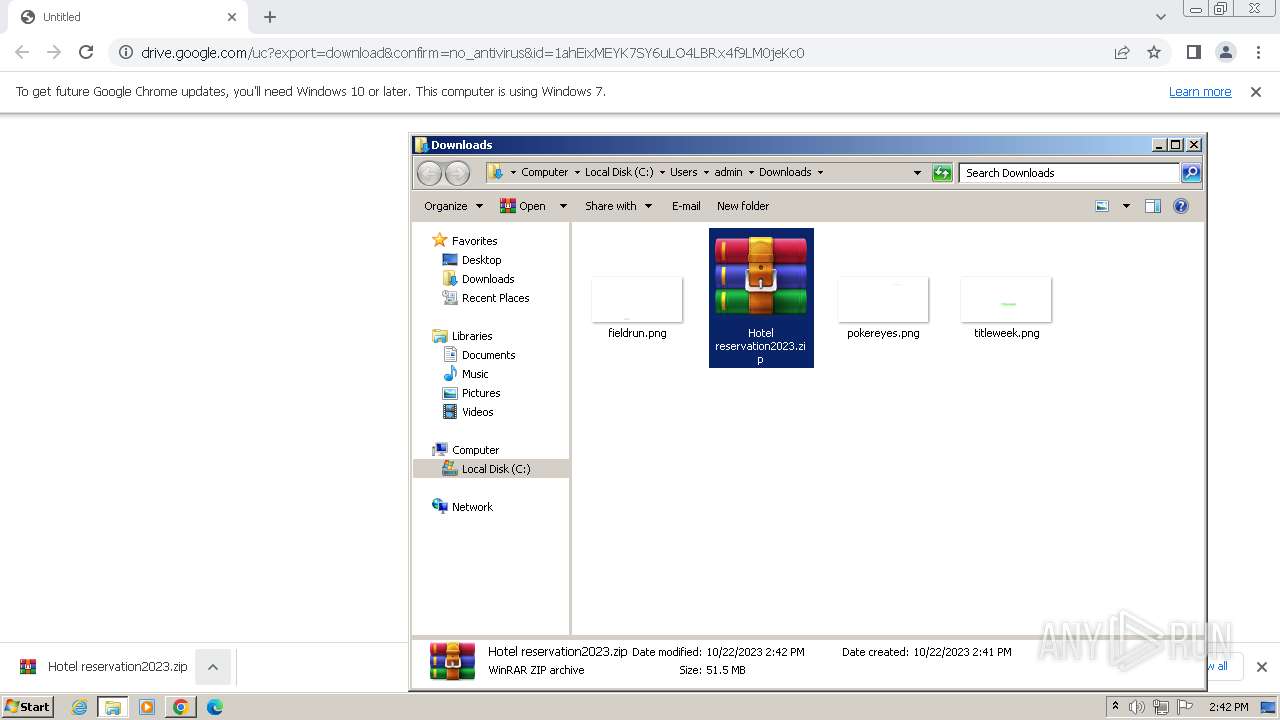Dismiss the Chrome update notice
This screenshot has height=720, width=1280.
pos(1256,91)
